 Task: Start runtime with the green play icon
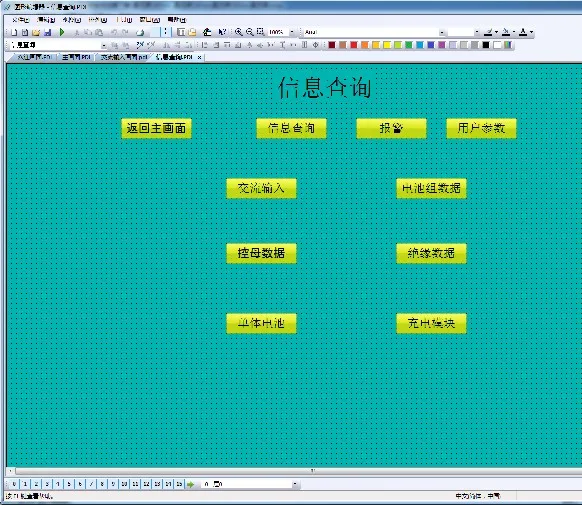coord(62,32)
